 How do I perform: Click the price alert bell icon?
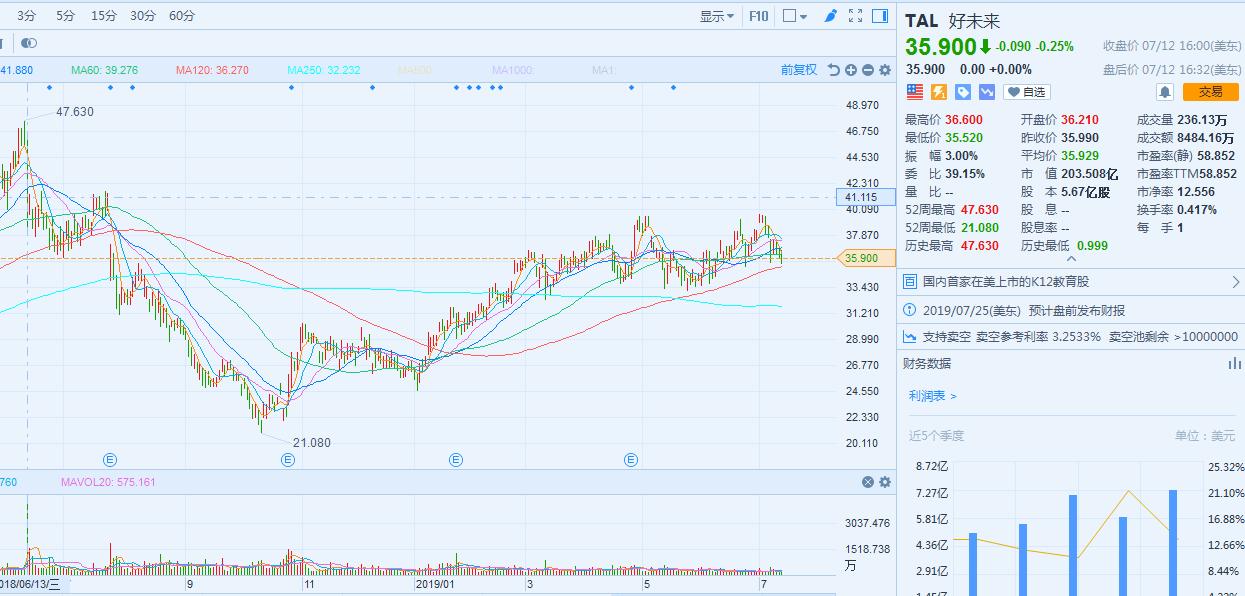[x=1165, y=92]
